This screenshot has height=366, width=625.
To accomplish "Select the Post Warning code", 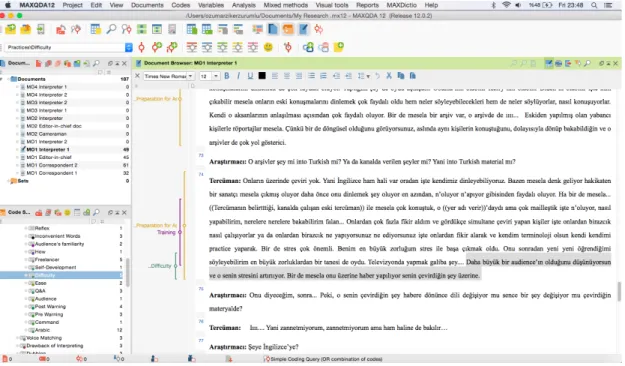I will tap(50, 307).
